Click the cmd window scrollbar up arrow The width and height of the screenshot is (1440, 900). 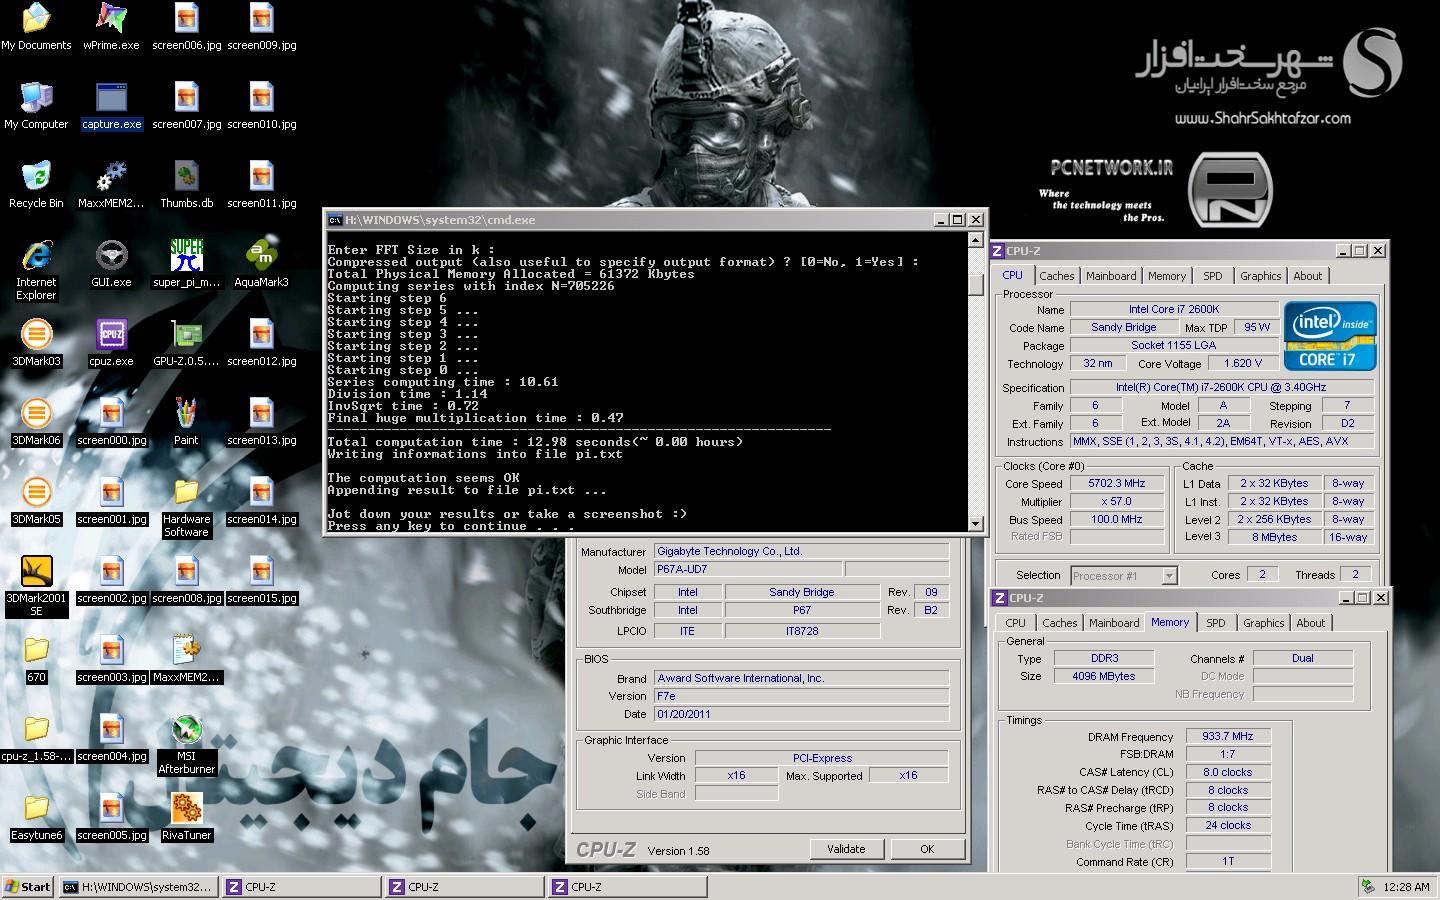pos(976,240)
